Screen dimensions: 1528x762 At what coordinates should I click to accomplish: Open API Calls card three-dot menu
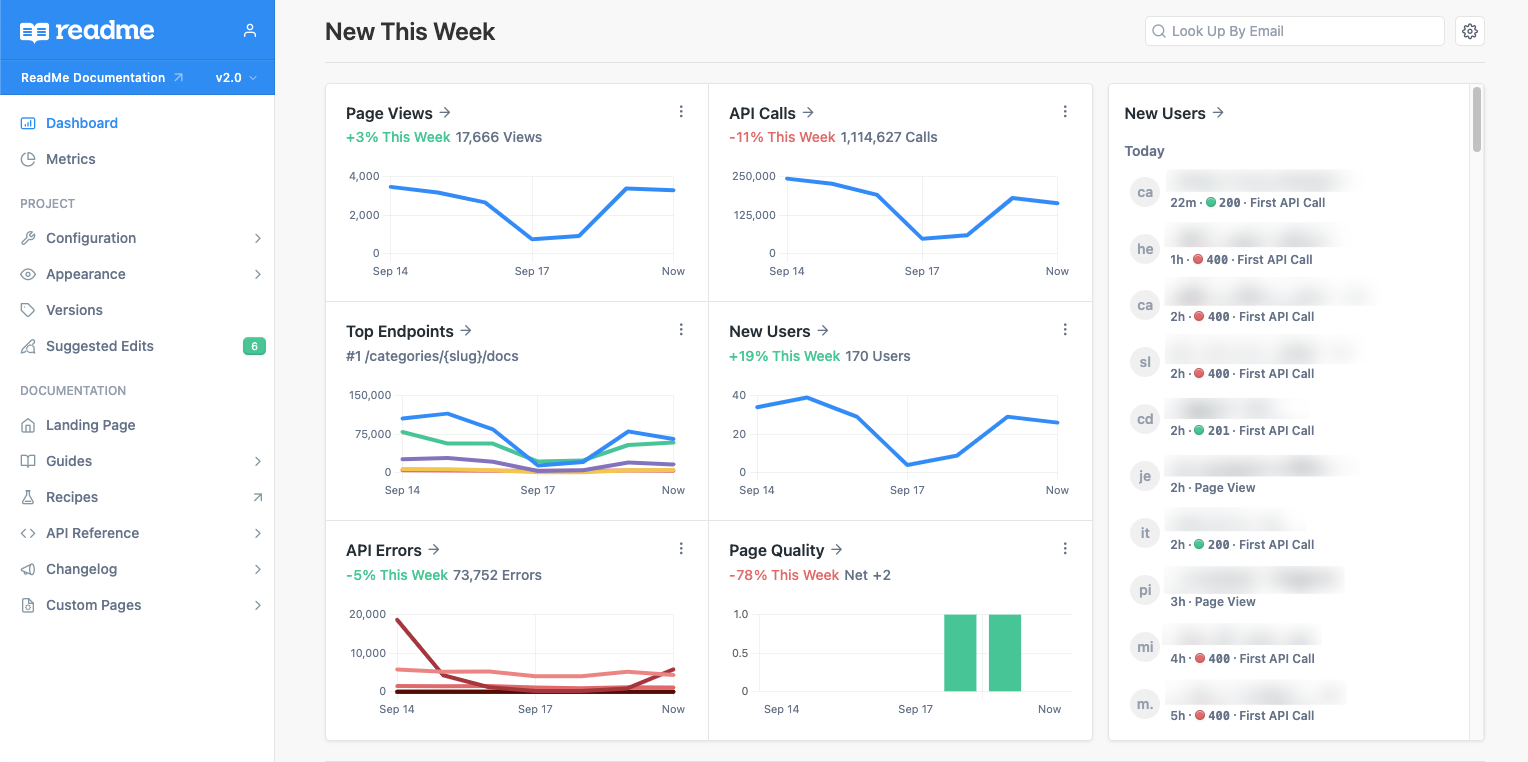coord(1065,112)
